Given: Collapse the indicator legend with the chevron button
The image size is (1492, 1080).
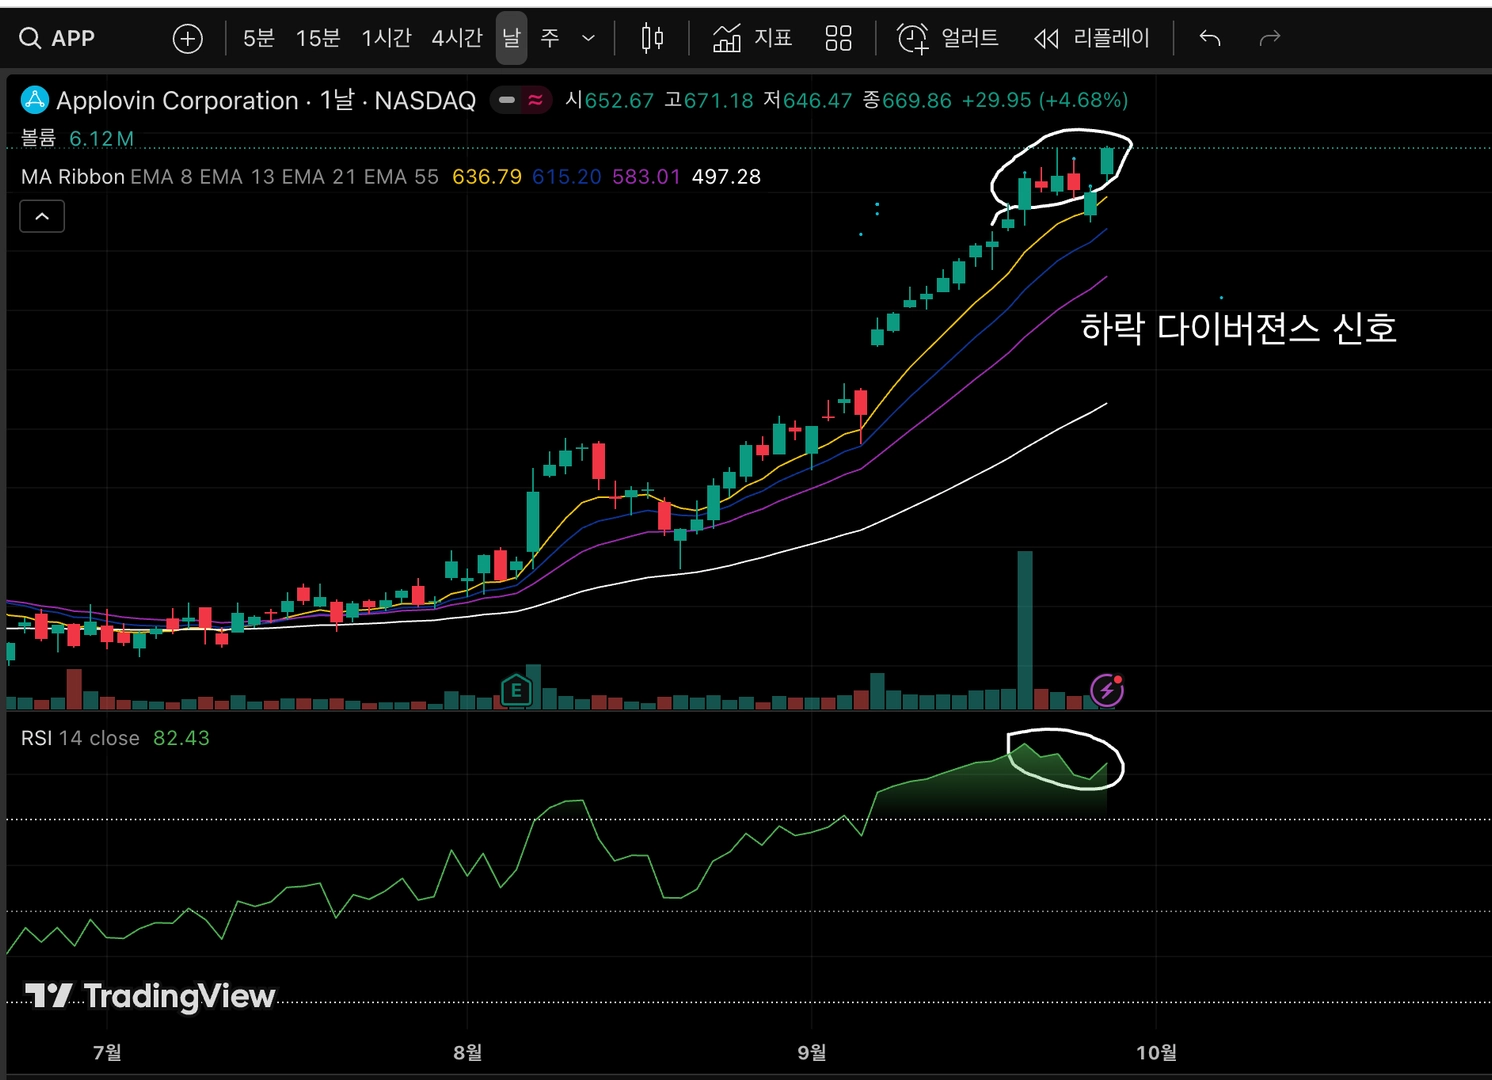Looking at the screenshot, I should (42, 216).
